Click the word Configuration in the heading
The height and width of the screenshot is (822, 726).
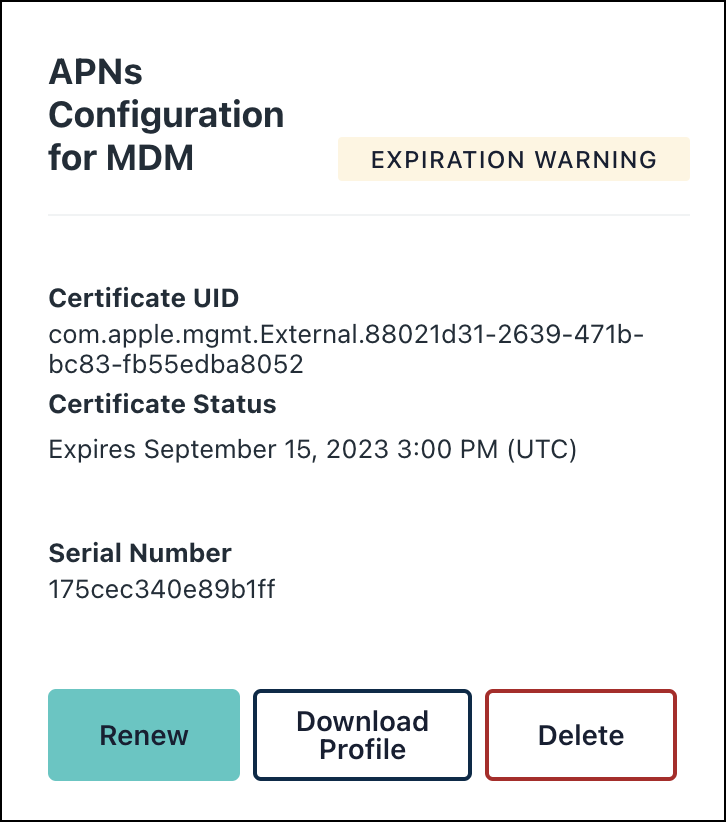click(166, 115)
